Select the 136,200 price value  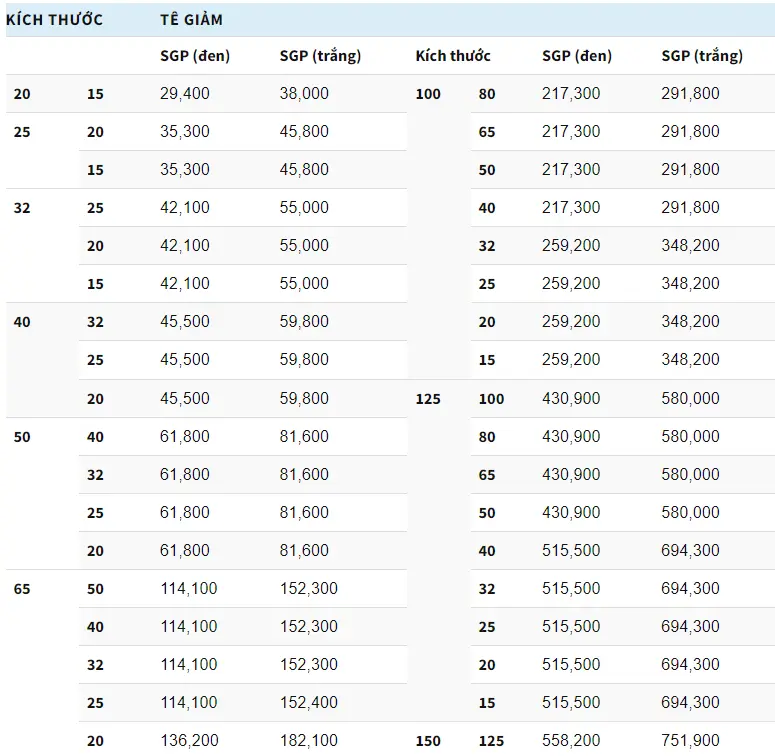point(189,741)
